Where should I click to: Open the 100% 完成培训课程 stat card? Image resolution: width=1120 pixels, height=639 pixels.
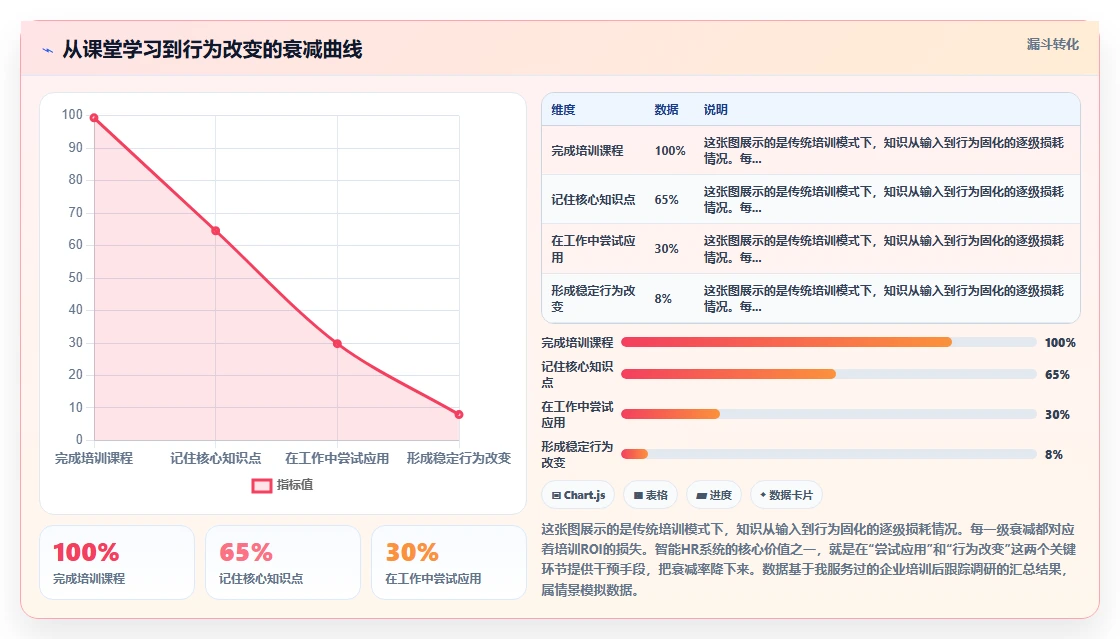(x=117, y=563)
